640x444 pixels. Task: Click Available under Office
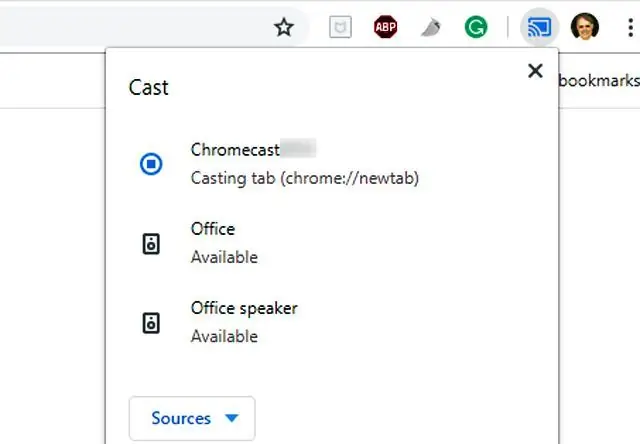[x=224, y=257]
